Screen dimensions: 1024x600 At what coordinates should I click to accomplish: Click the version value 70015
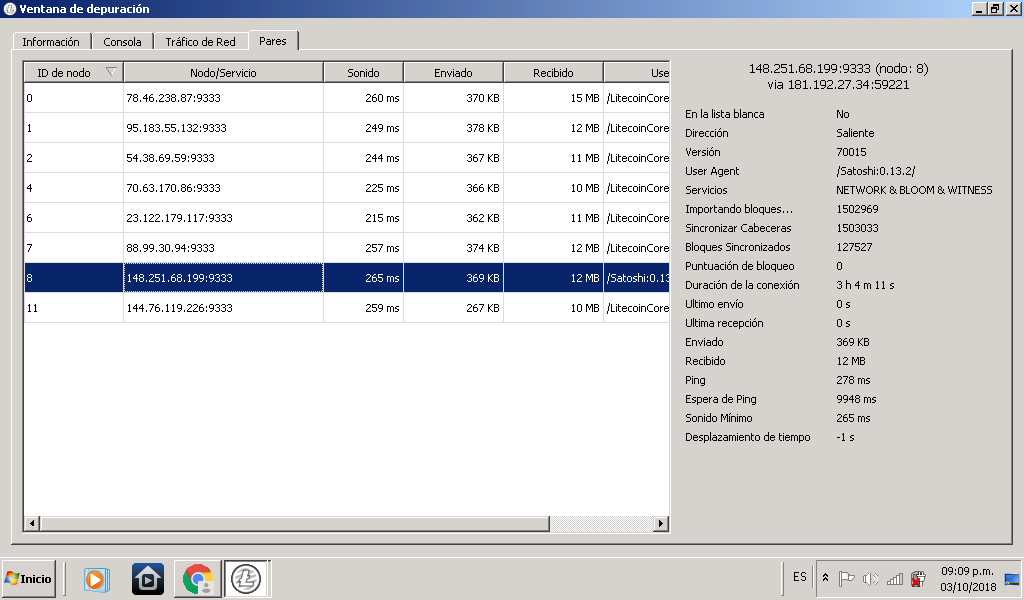[x=851, y=152]
